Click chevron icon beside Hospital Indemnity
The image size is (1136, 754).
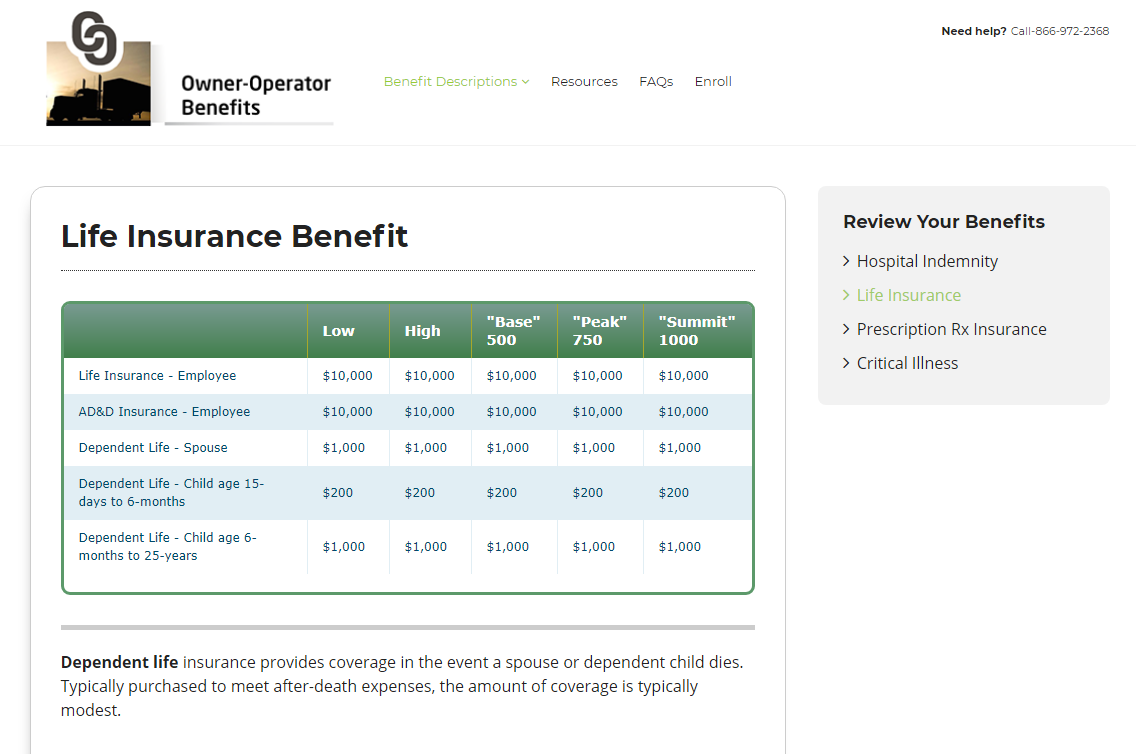coord(847,262)
